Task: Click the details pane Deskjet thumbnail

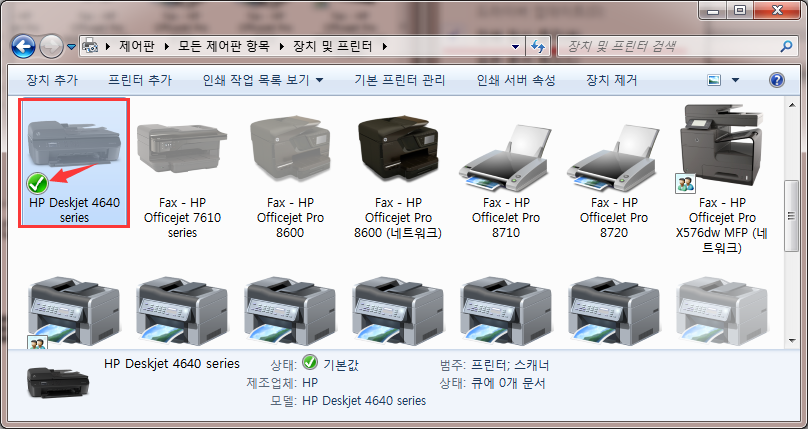Action: tap(58, 384)
